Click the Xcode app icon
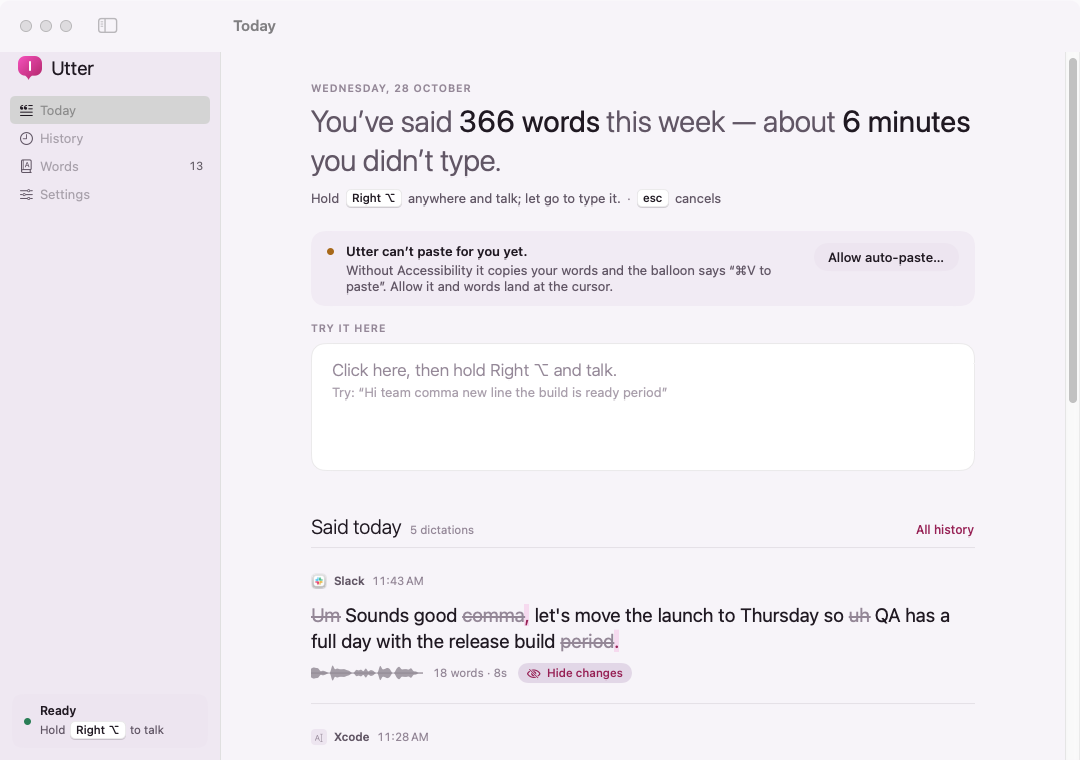1080x760 pixels. coord(319,737)
